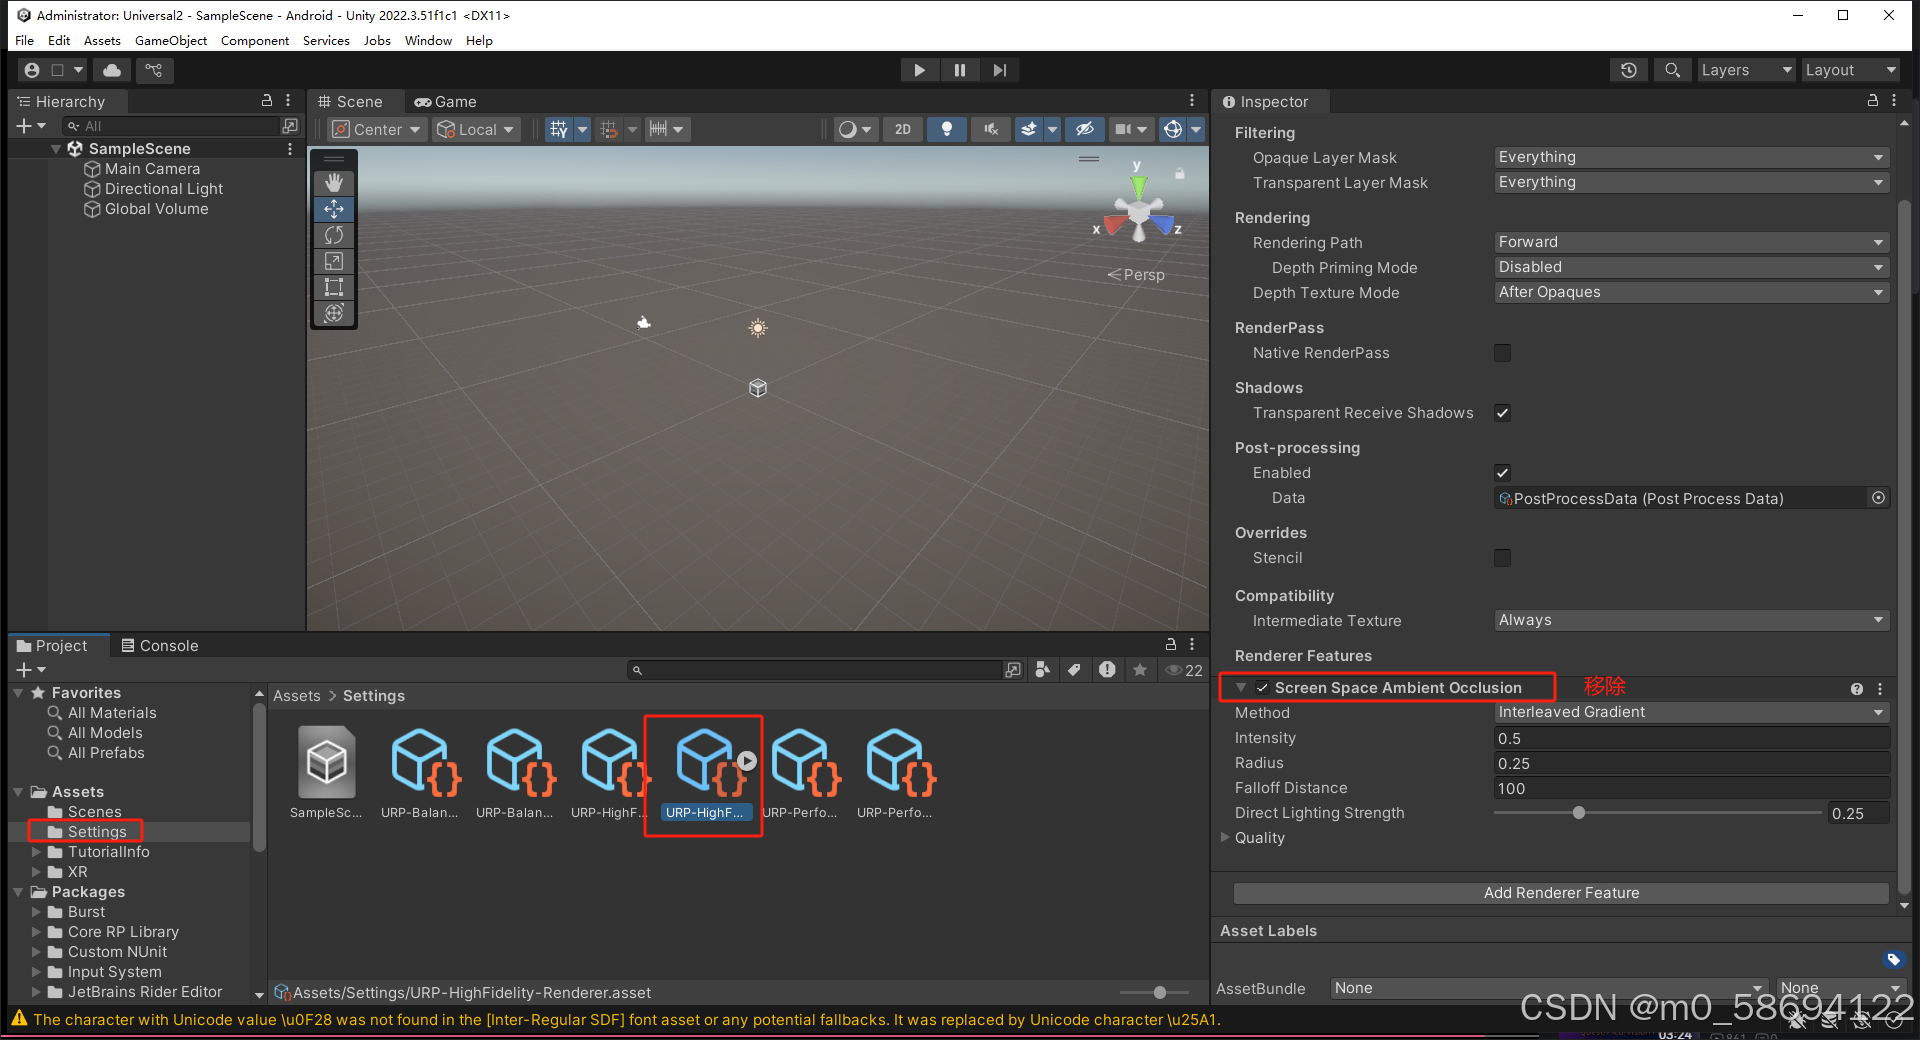Uncheck Screen Space Ambient Occlusion feature
This screenshot has height=1040, width=1920.
click(1262, 687)
